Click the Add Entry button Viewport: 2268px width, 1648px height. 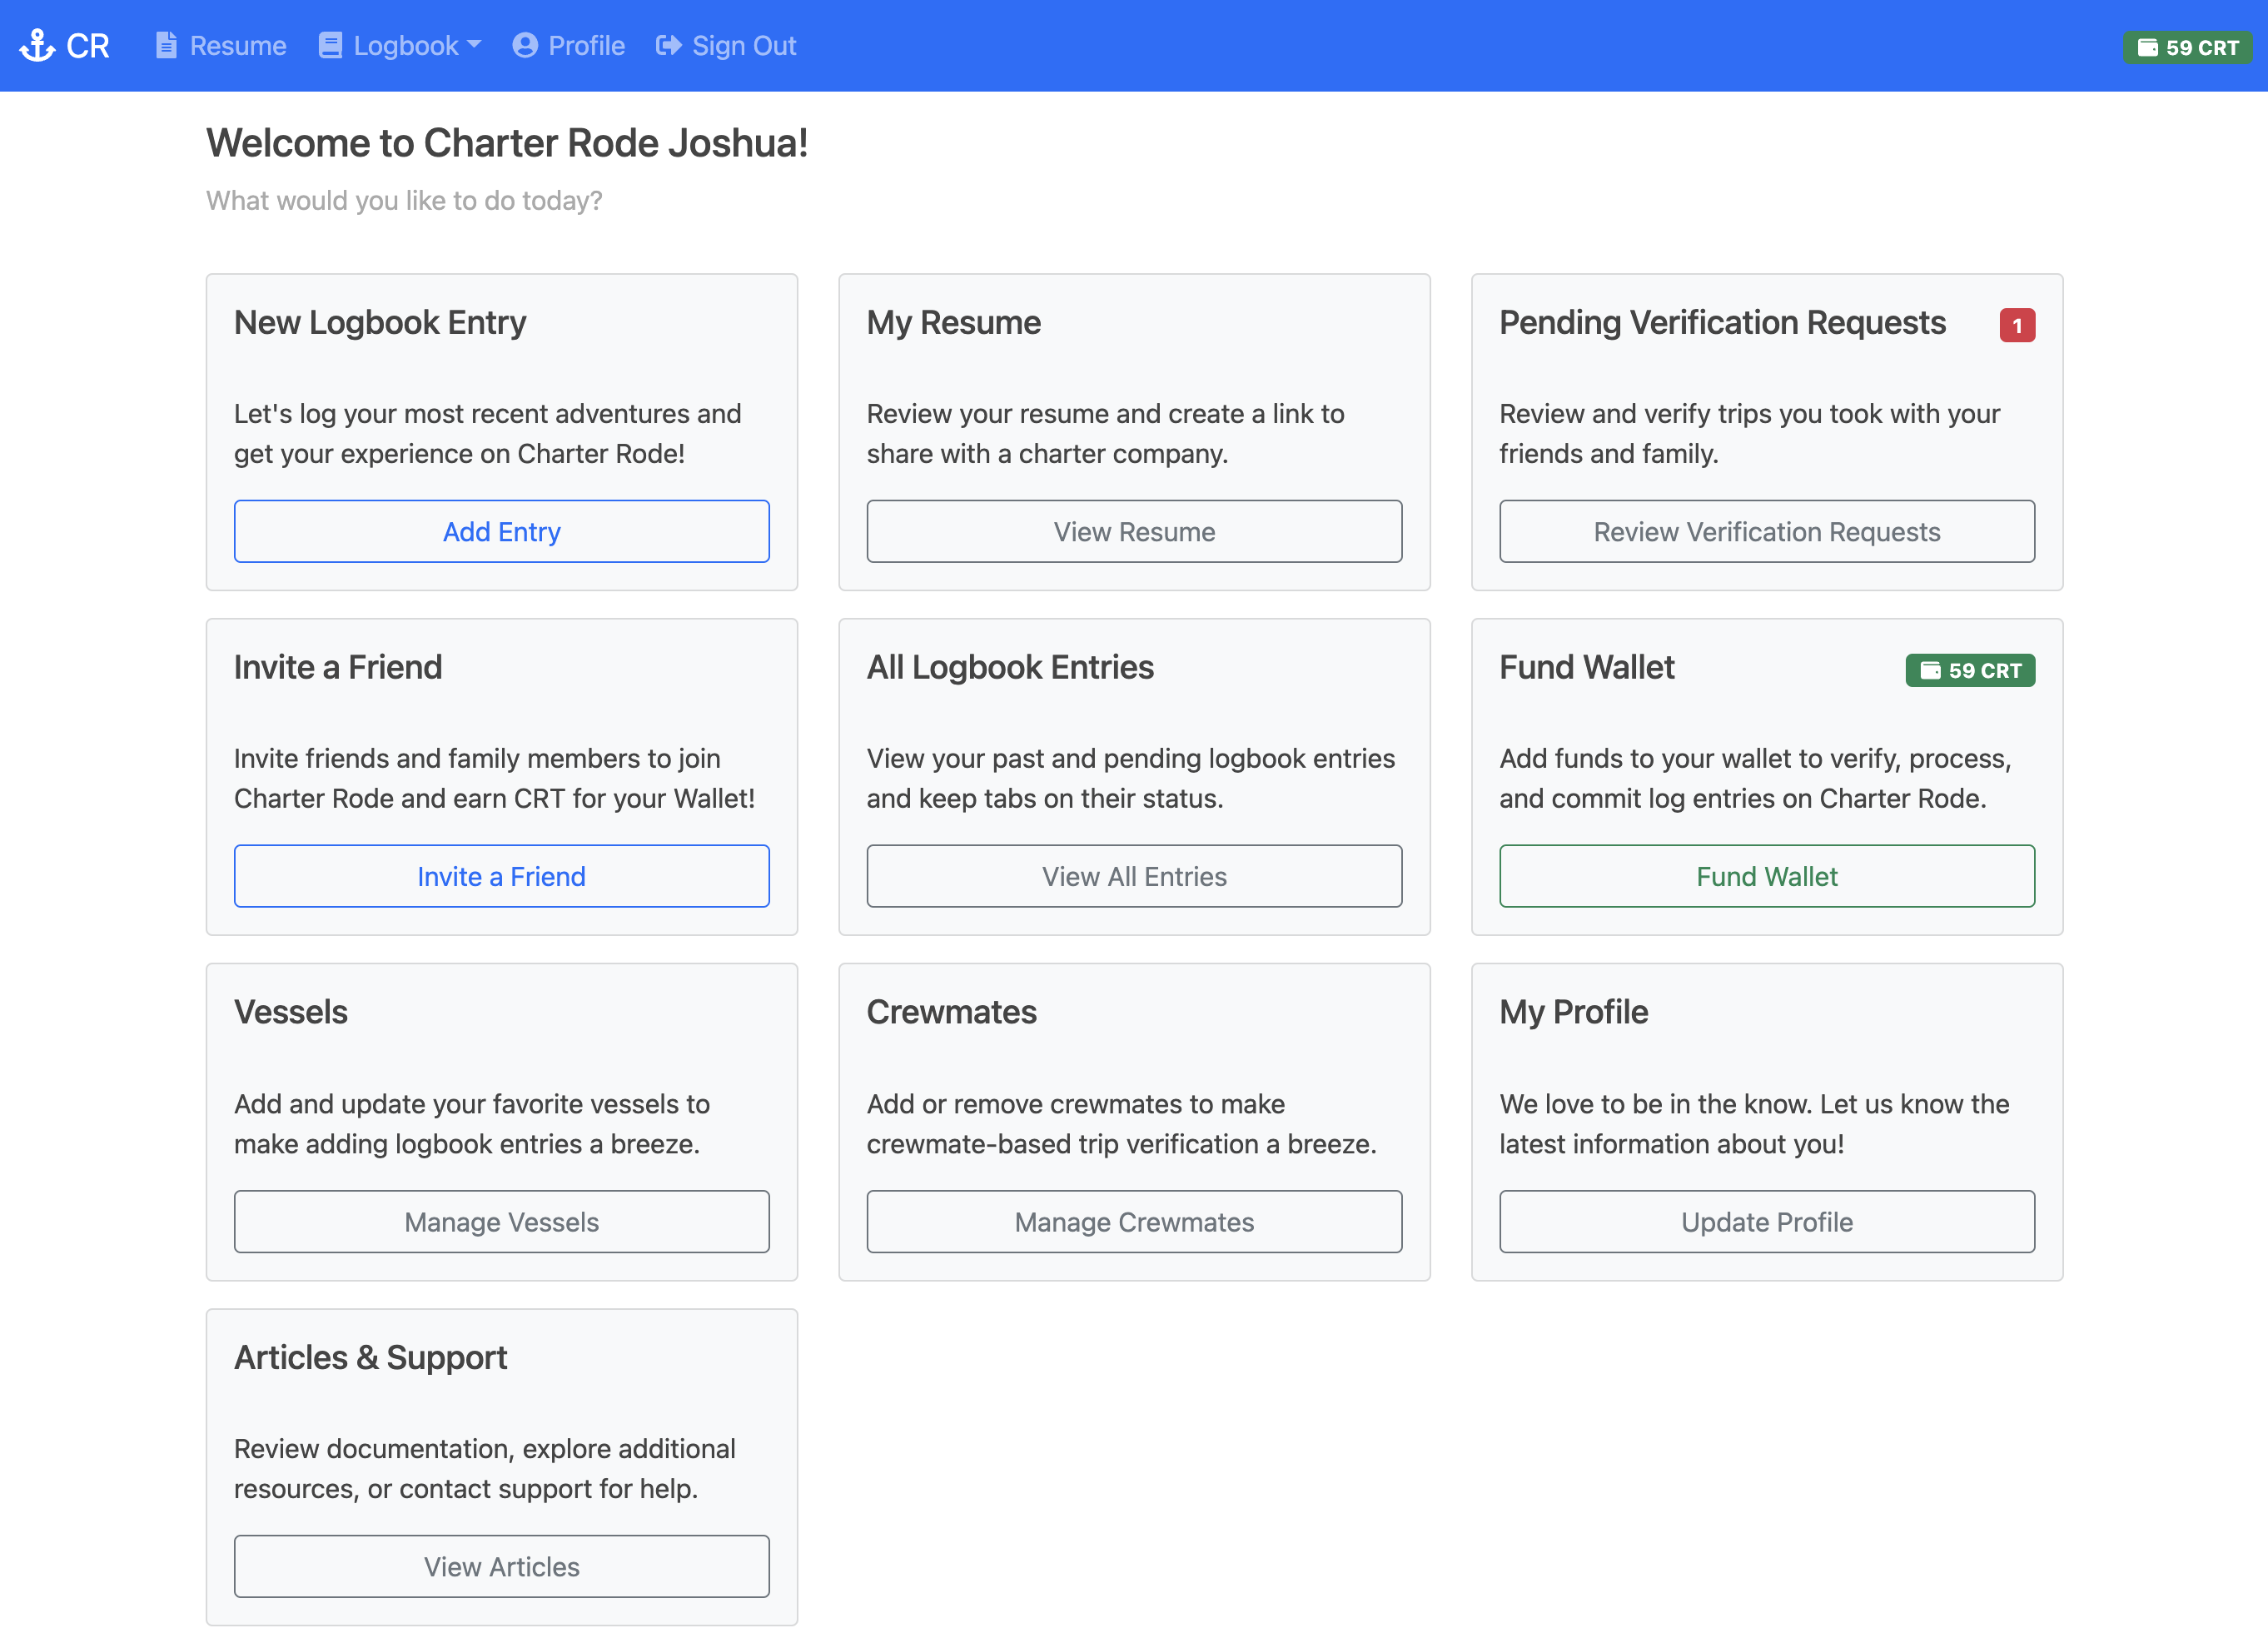502,531
